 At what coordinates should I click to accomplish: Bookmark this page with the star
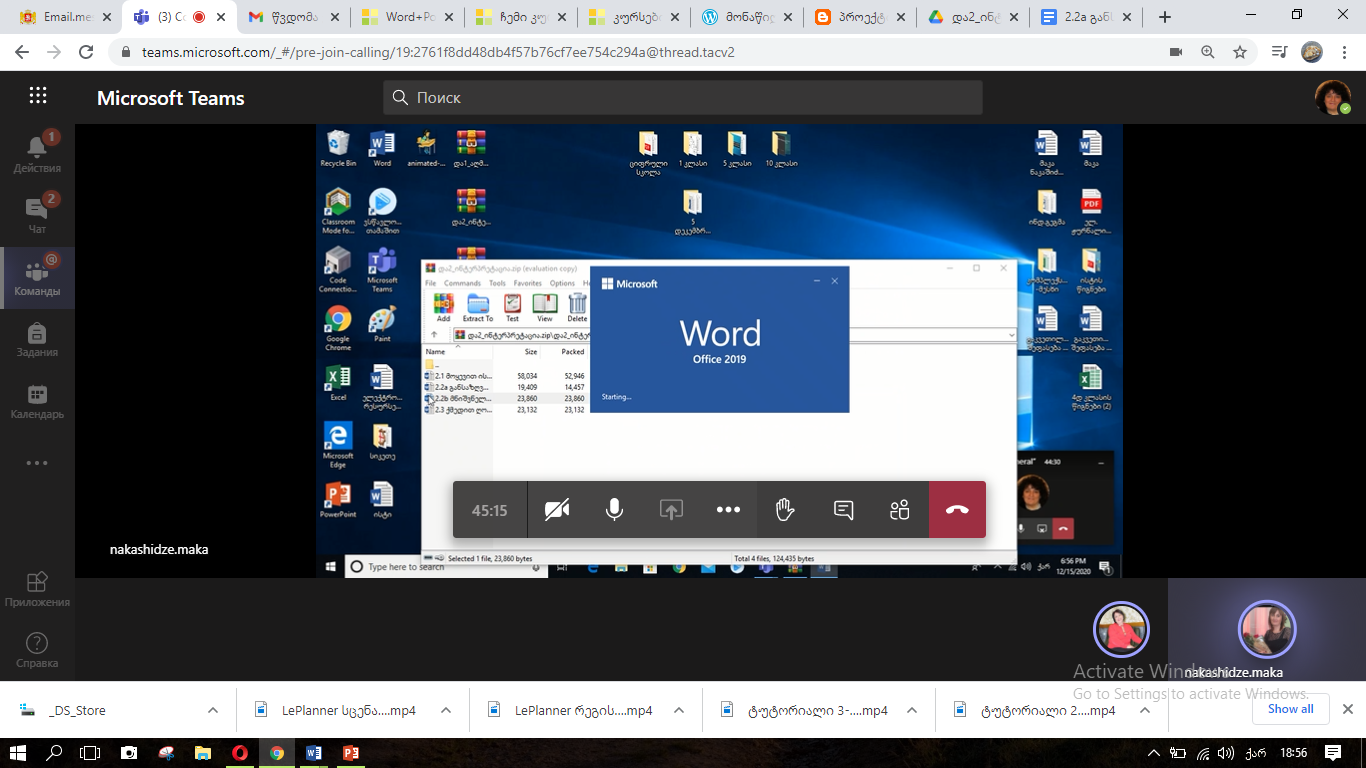point(1240,52)
